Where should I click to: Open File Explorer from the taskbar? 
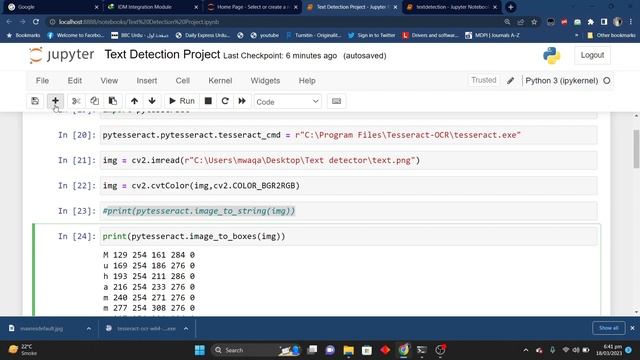tap(349, 350)
